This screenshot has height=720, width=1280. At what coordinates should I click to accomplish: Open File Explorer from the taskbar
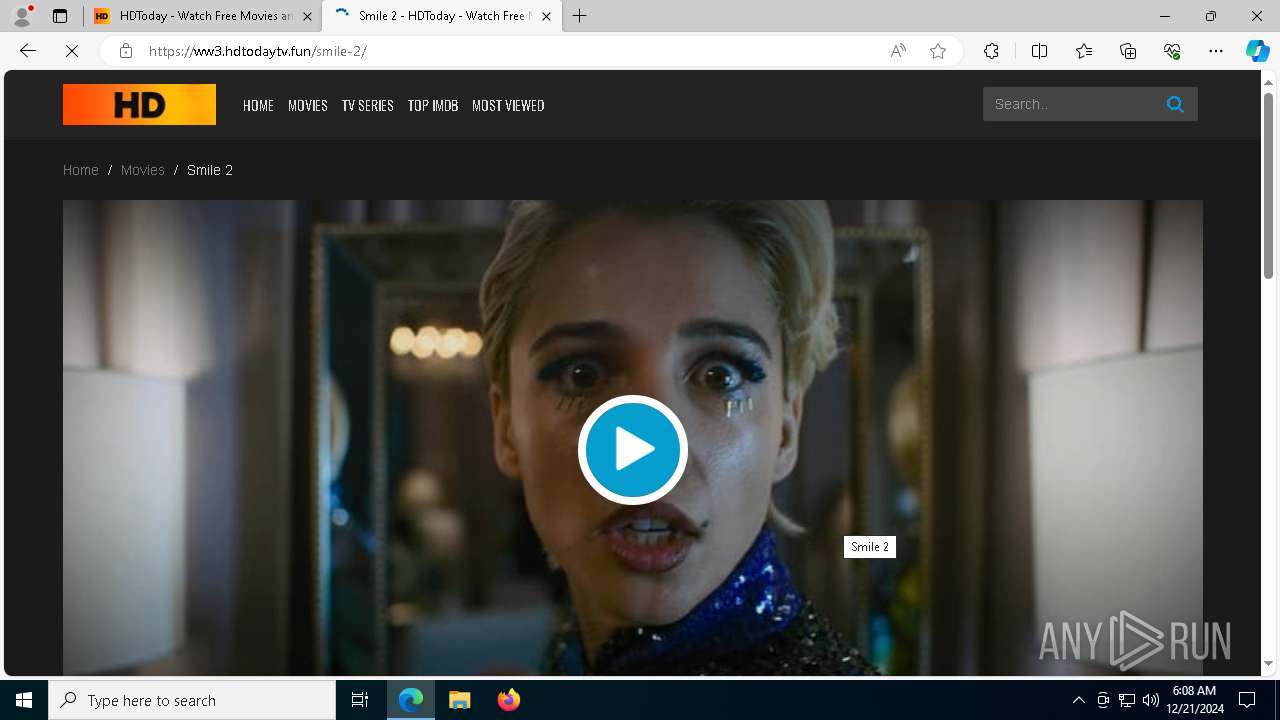[x=460, y=700]
